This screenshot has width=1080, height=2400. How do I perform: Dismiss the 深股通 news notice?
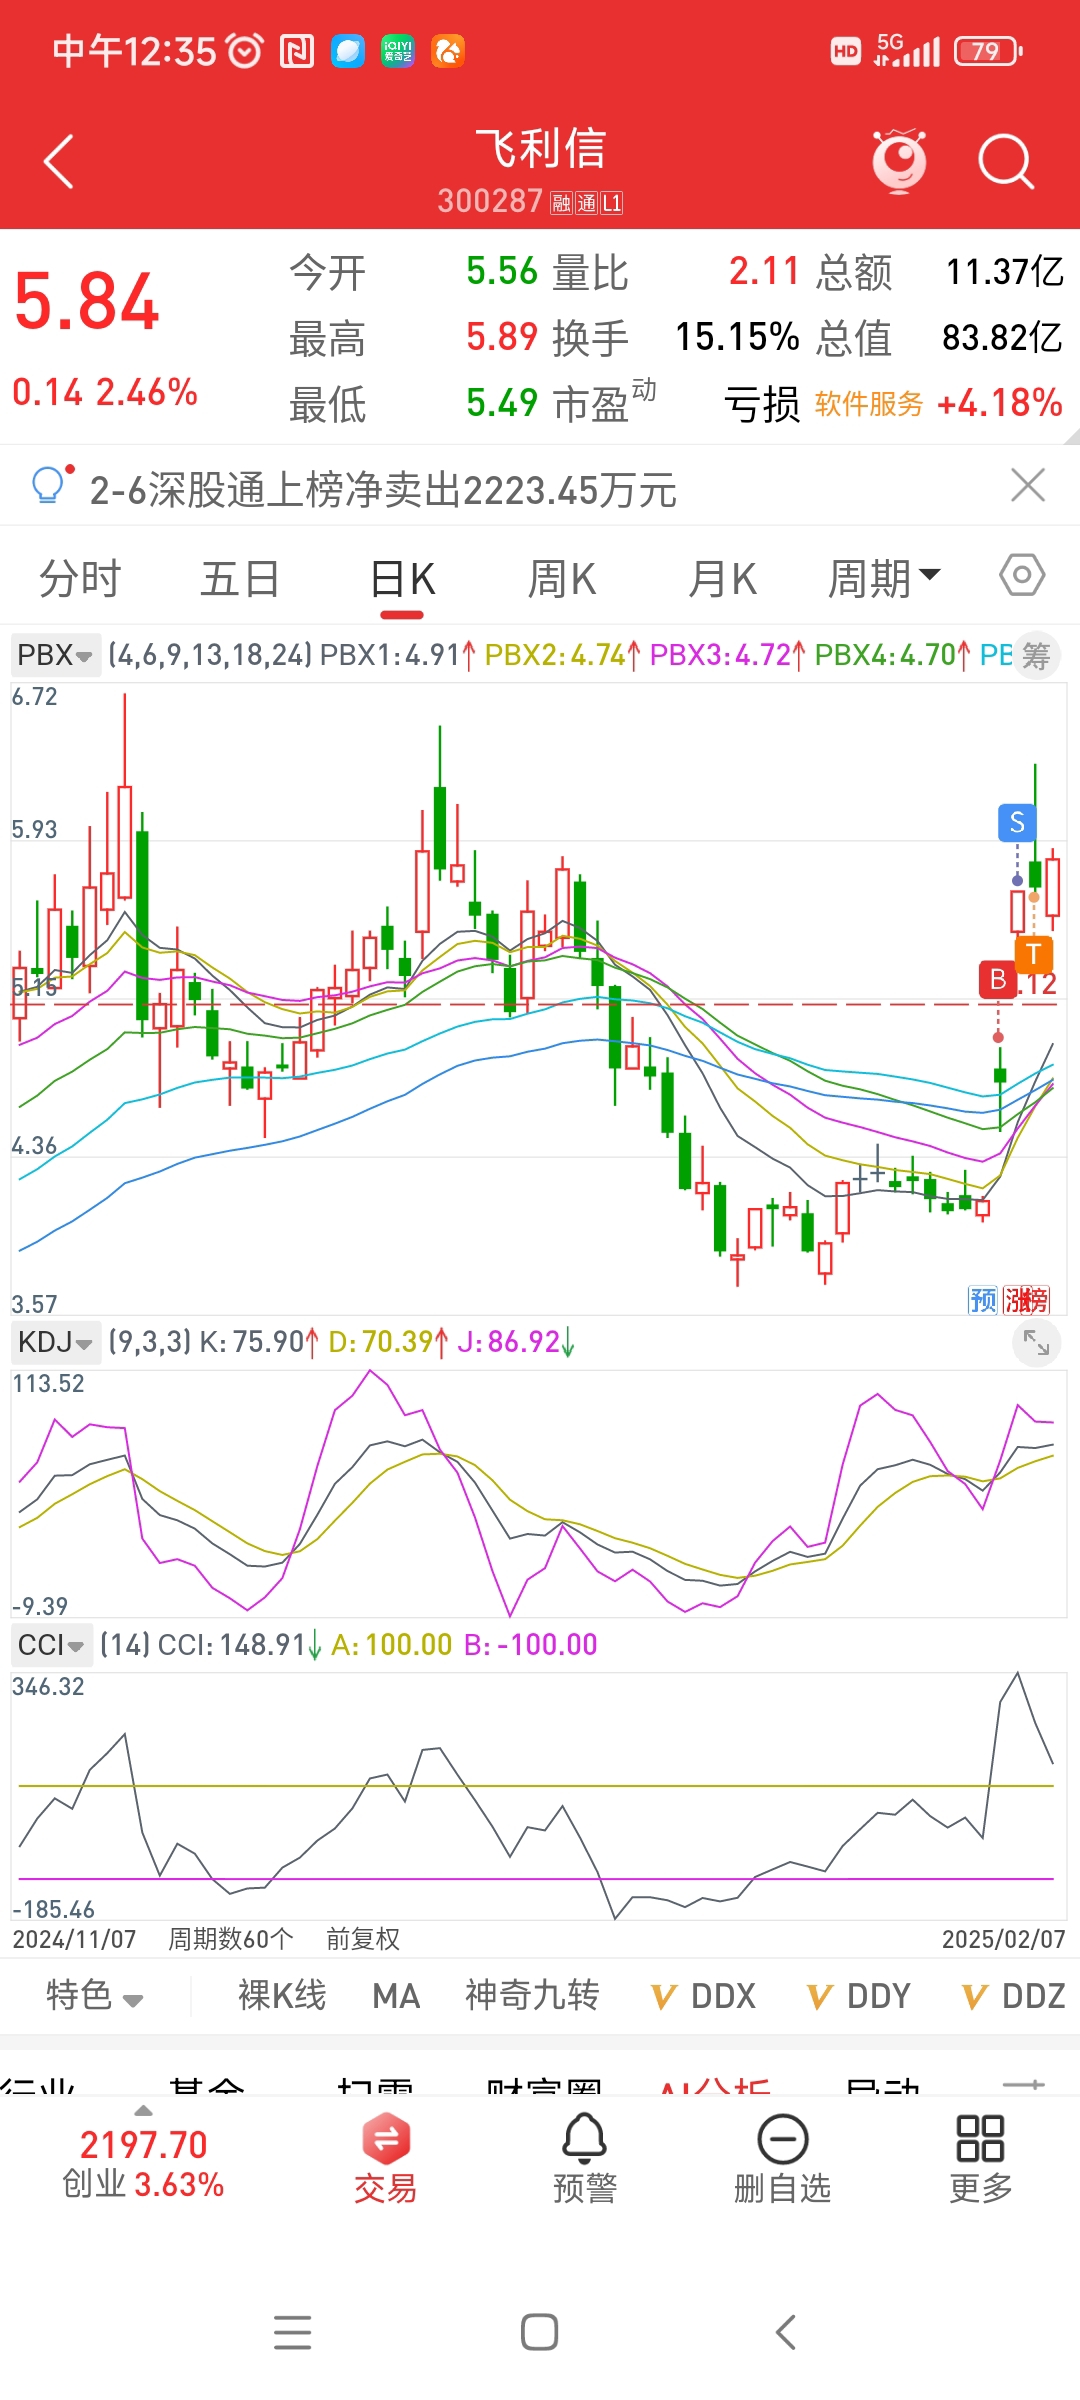coord(1027,485)
